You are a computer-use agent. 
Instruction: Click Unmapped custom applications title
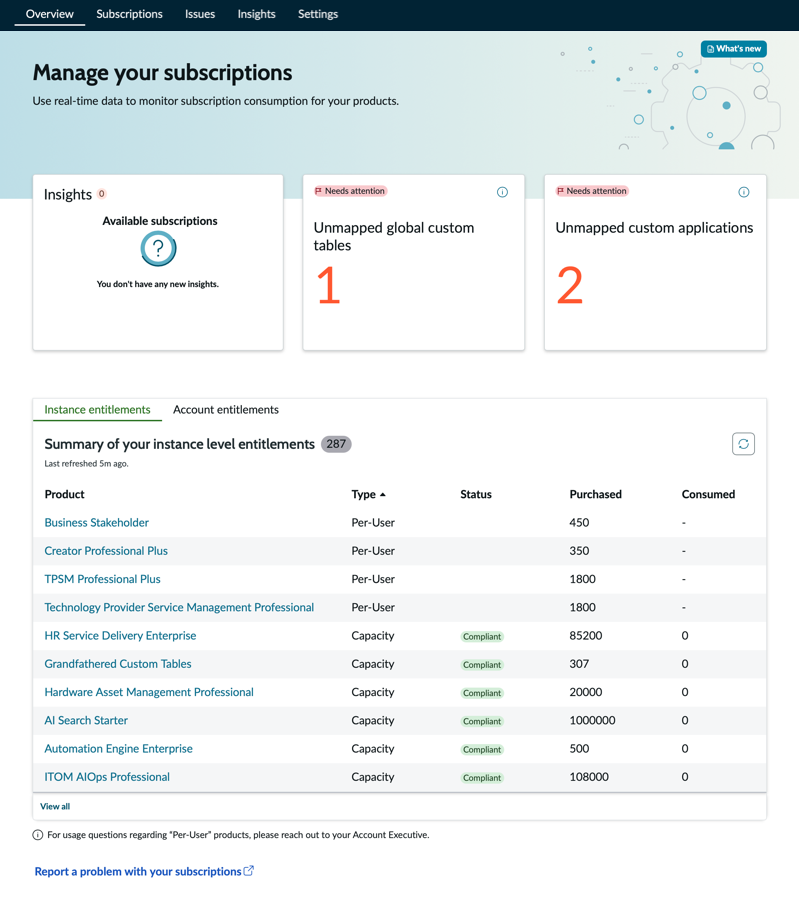tap(654, 228)
